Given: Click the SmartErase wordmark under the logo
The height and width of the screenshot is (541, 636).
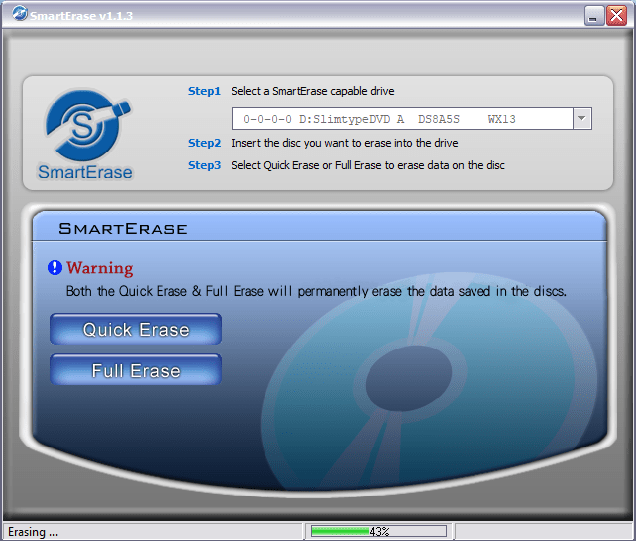Looking at the screenshot, I should pos(85,172).
